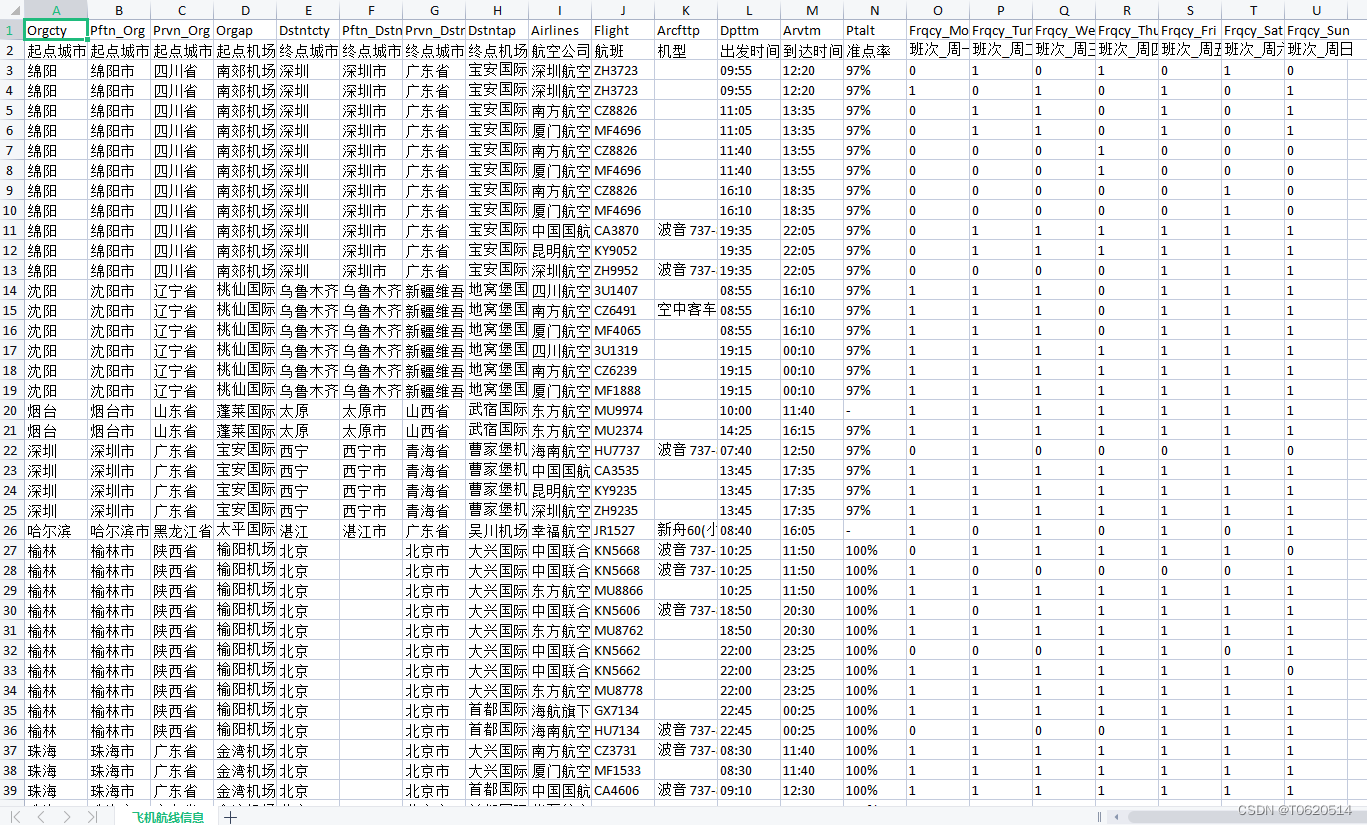
Task: Click the Arcfttp header cell
Action: tap(686, 30)
